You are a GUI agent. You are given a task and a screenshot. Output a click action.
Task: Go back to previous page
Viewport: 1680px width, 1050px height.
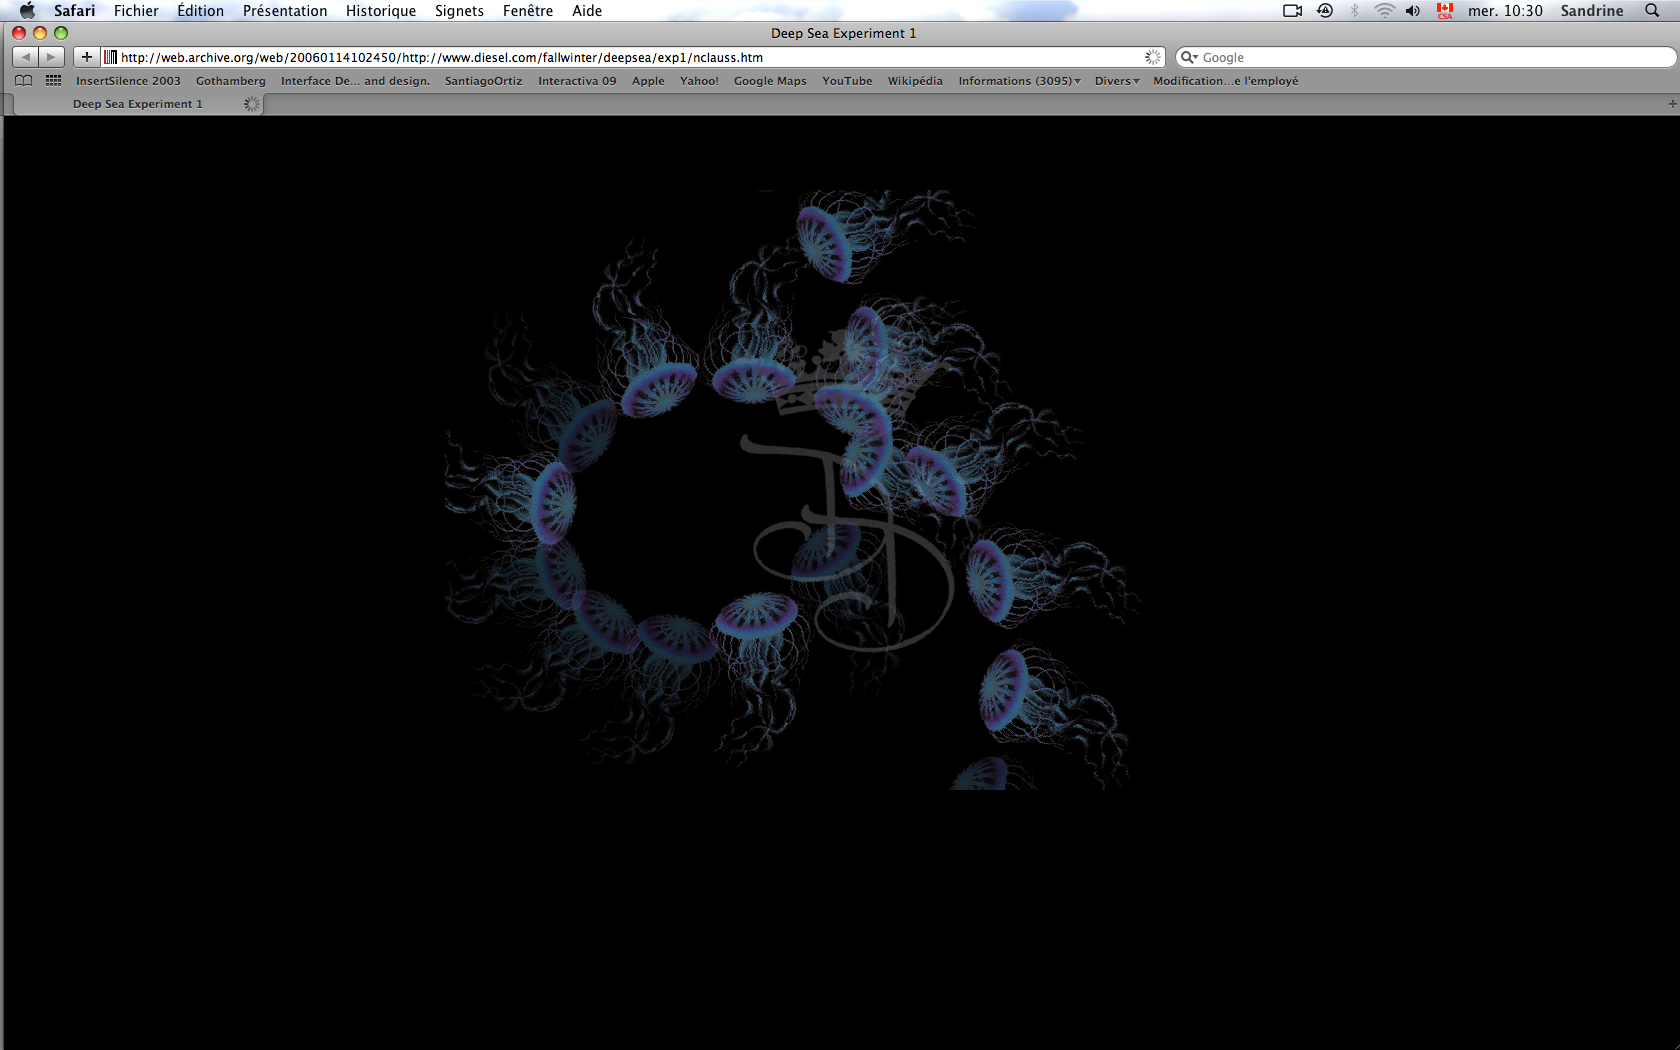[25, 57]
